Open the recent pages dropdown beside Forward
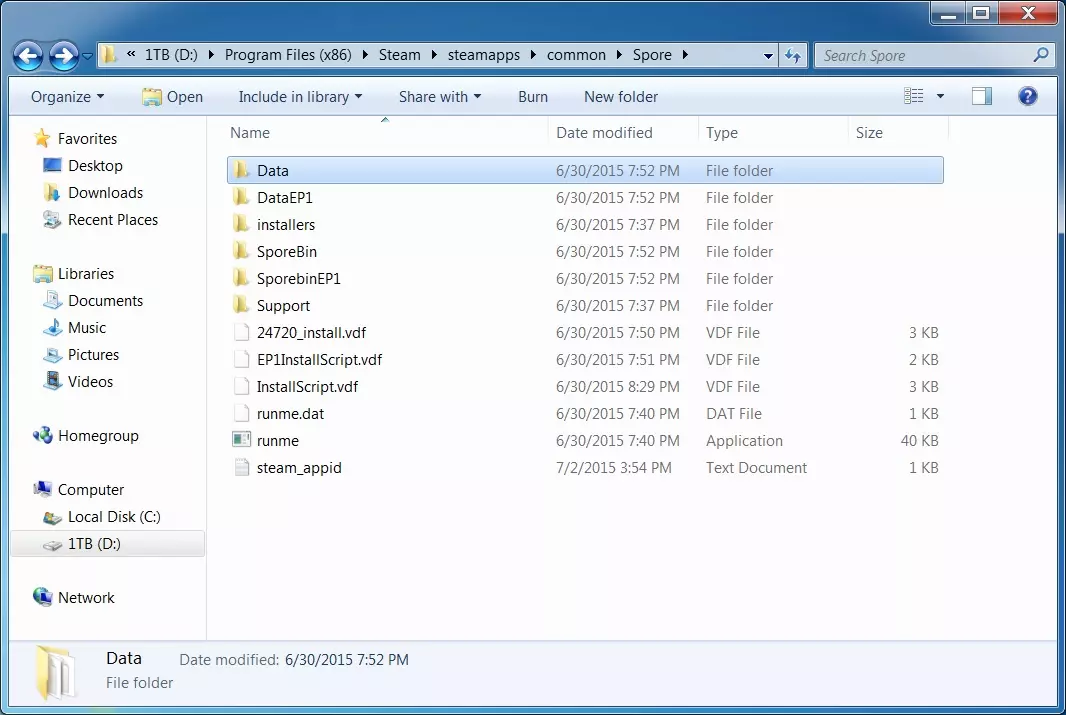 (x=87, y=56)
